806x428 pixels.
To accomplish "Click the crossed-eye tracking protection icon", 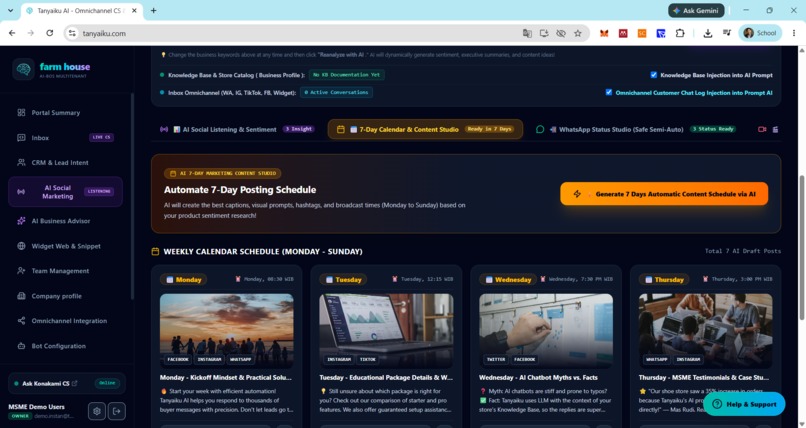I will [561, 33].
